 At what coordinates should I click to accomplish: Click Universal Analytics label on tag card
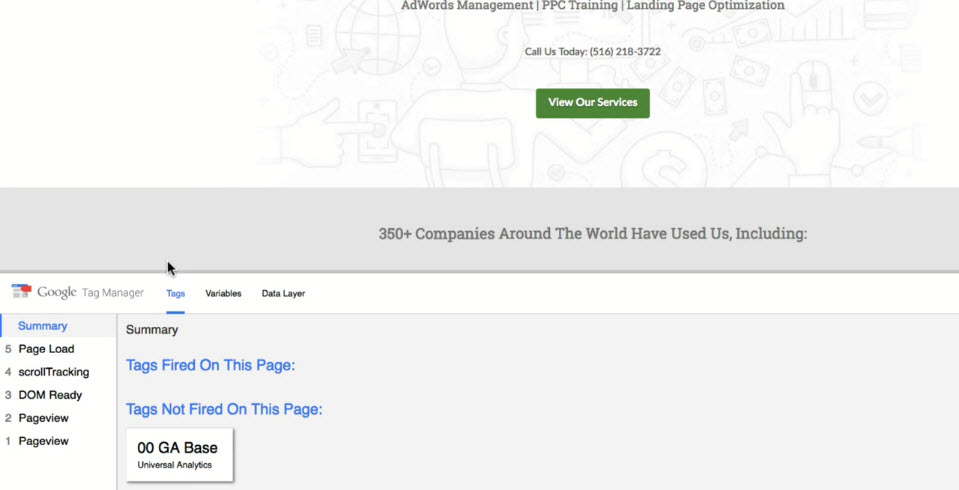coord(174,465)
